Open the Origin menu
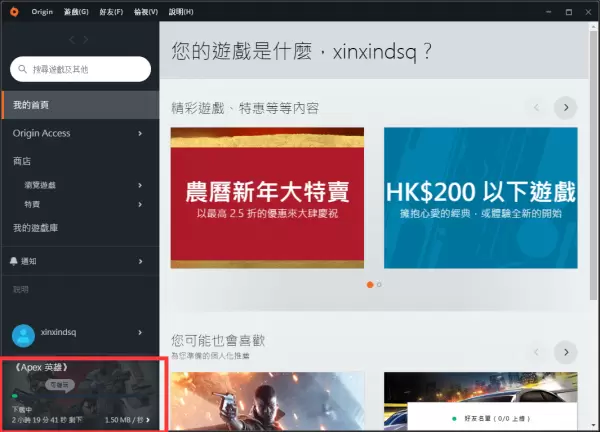Image resolution: width=600 pixels, height=432 pixels. (x=42, y=12)
